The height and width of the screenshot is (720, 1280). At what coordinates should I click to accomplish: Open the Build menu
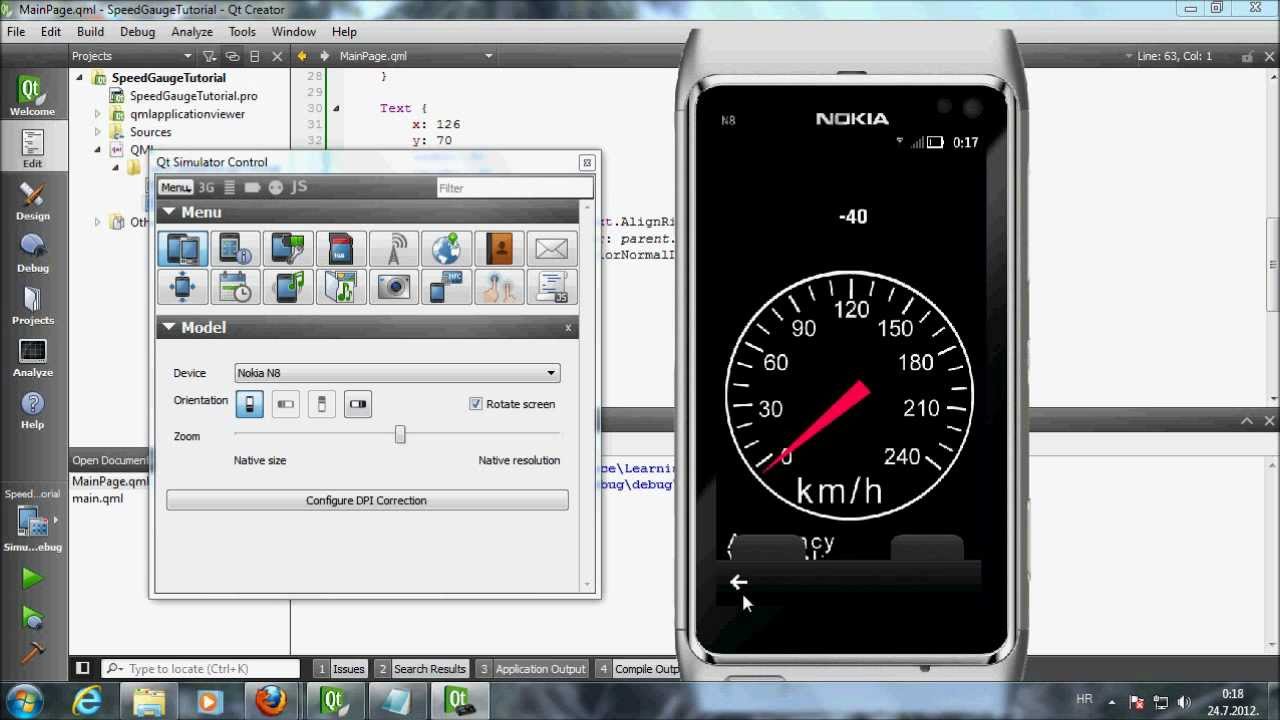[90, 32]
